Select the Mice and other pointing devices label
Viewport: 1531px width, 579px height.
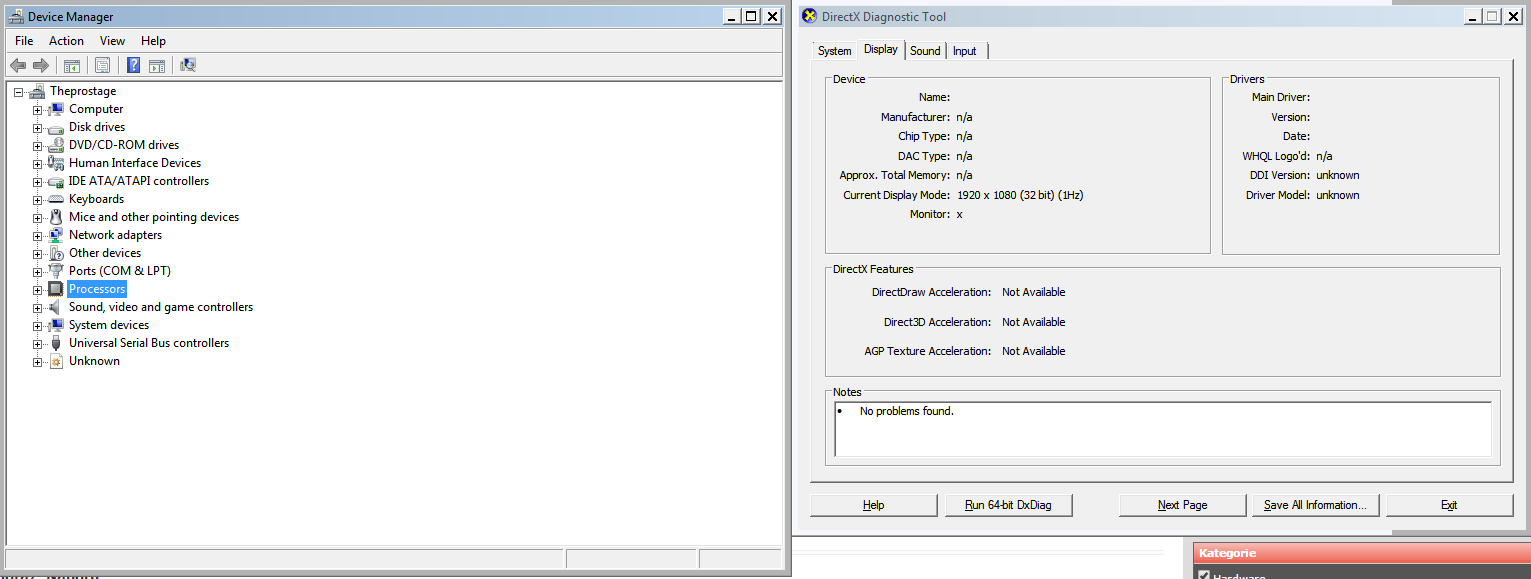tap(154, 217)
